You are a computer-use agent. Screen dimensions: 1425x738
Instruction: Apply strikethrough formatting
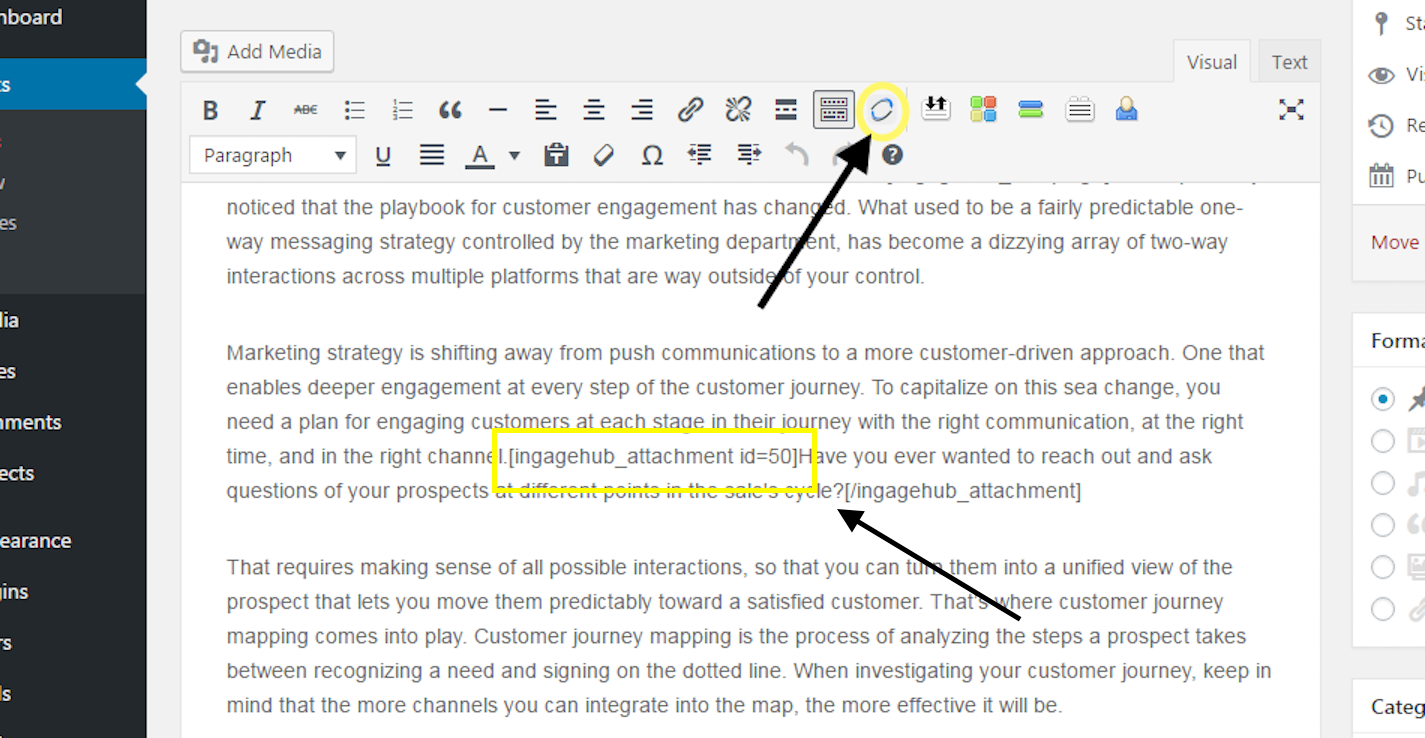[306, 110]
